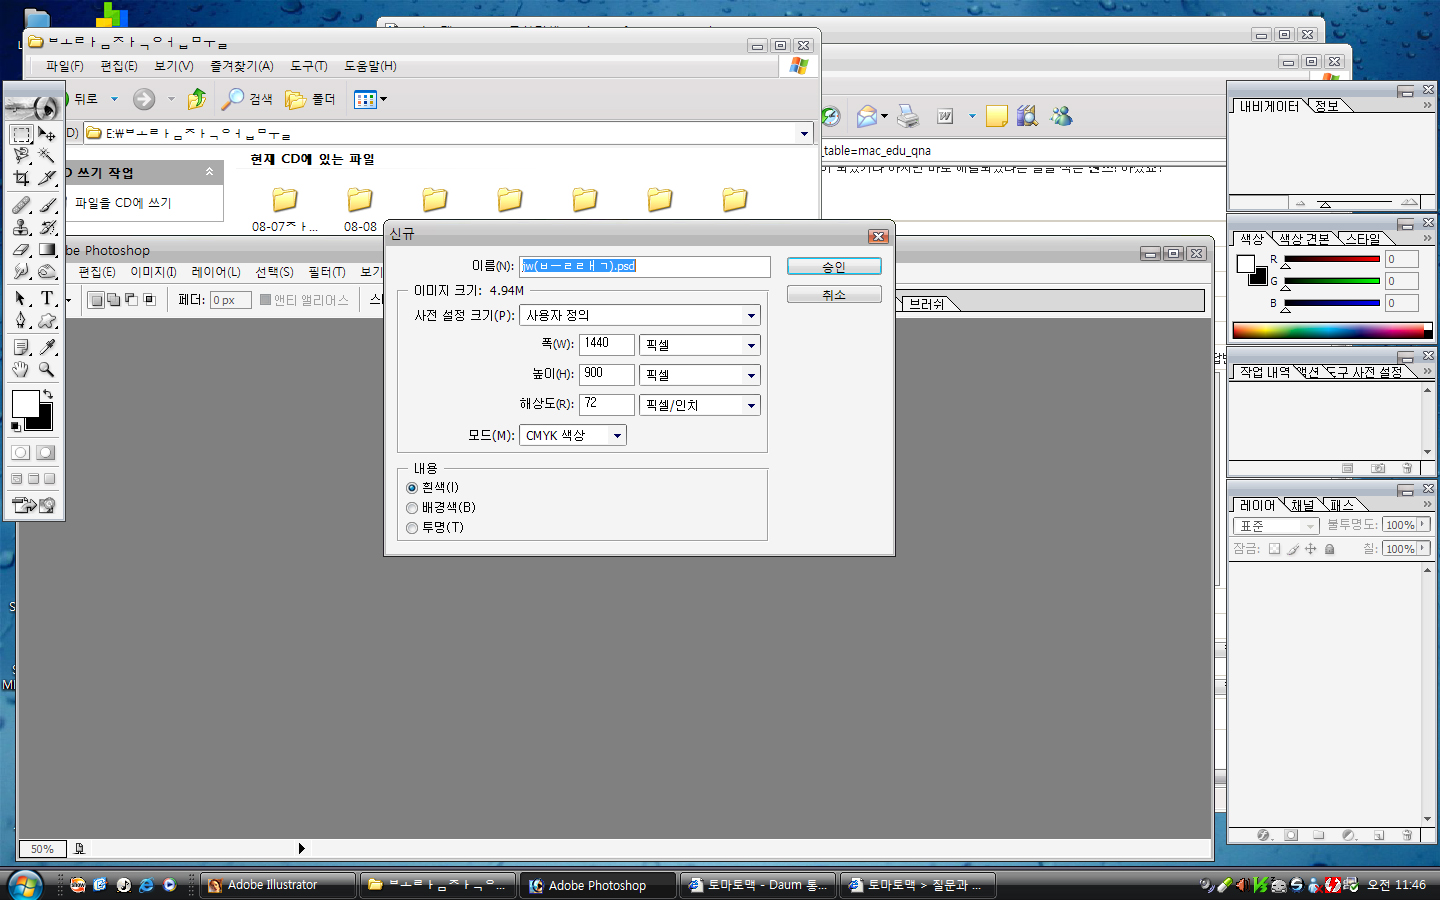Click the 취소 (Cancel) button

833,295
